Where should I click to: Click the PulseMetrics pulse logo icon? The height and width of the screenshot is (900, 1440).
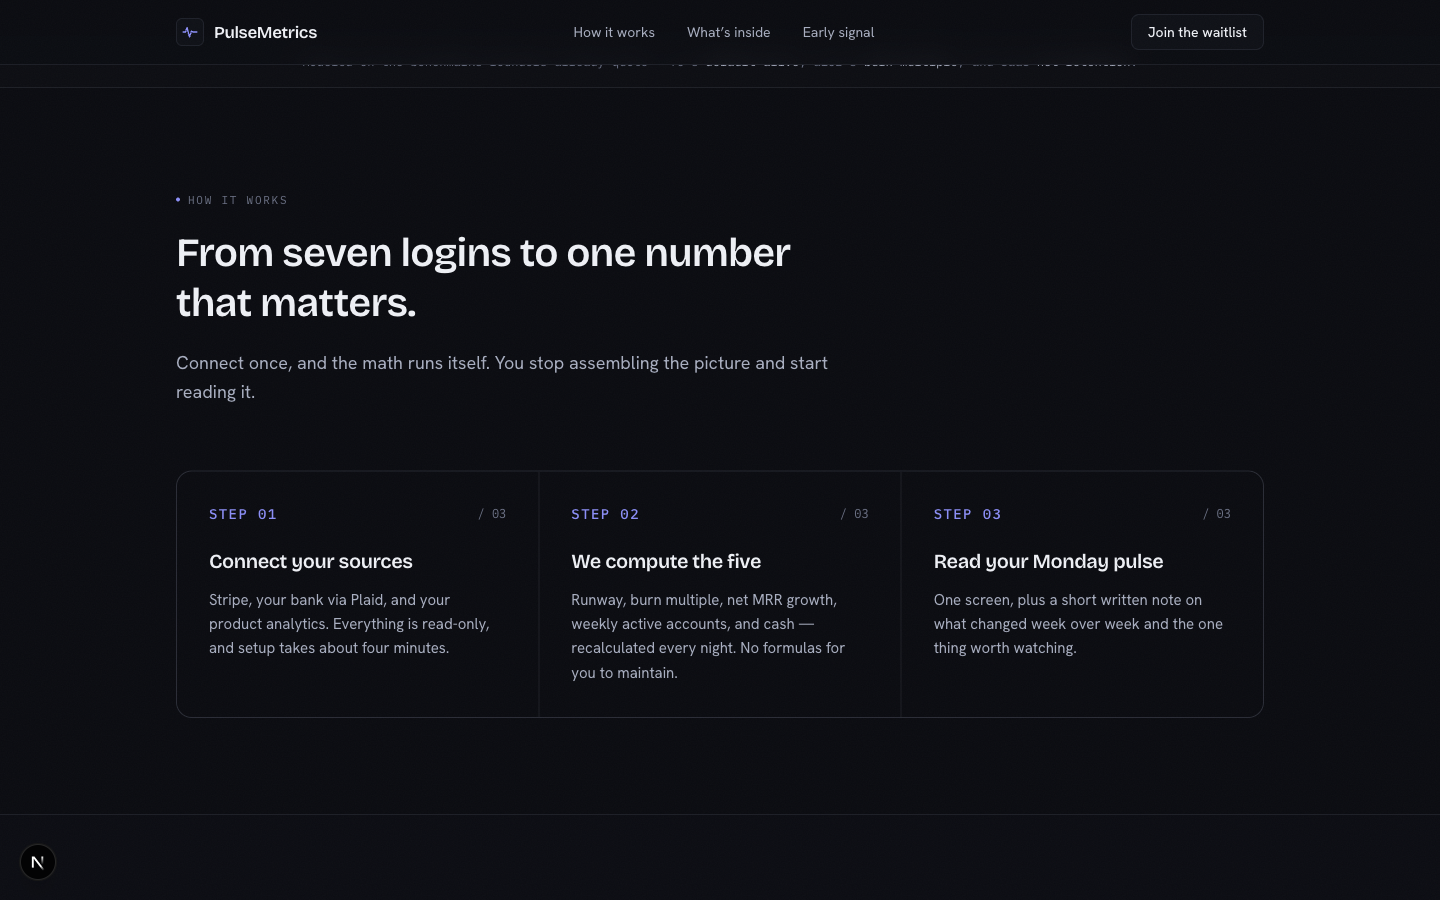pos(190,32)
